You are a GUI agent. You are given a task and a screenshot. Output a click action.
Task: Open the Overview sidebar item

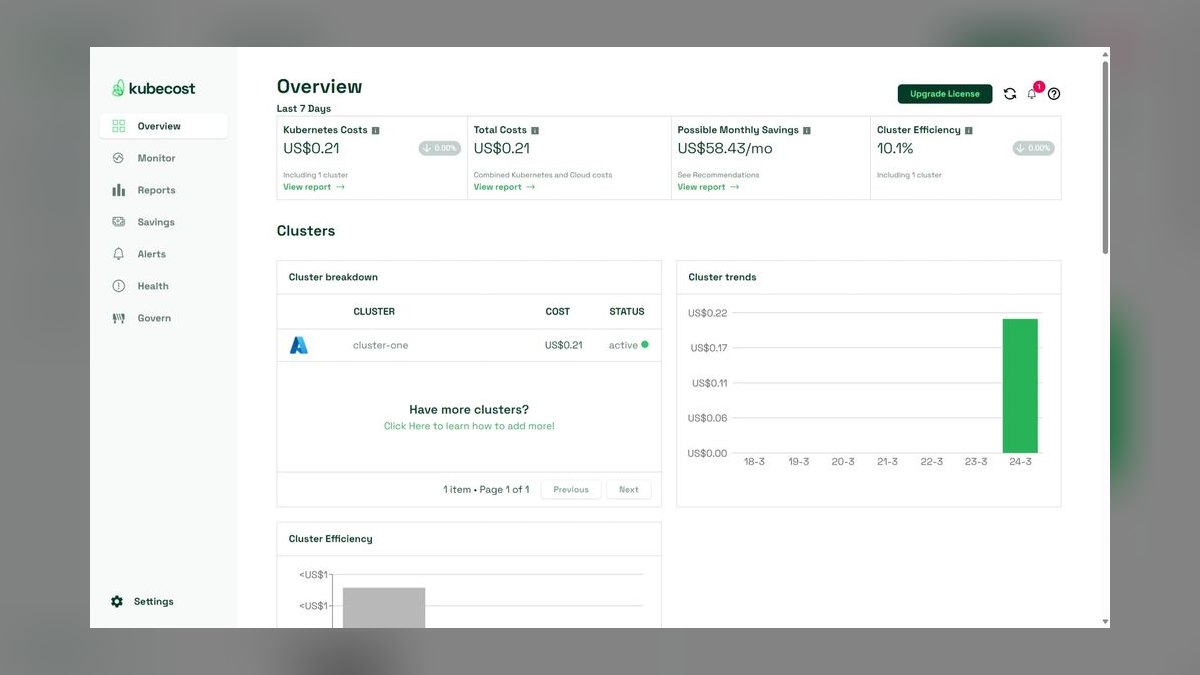click(163, 126)
